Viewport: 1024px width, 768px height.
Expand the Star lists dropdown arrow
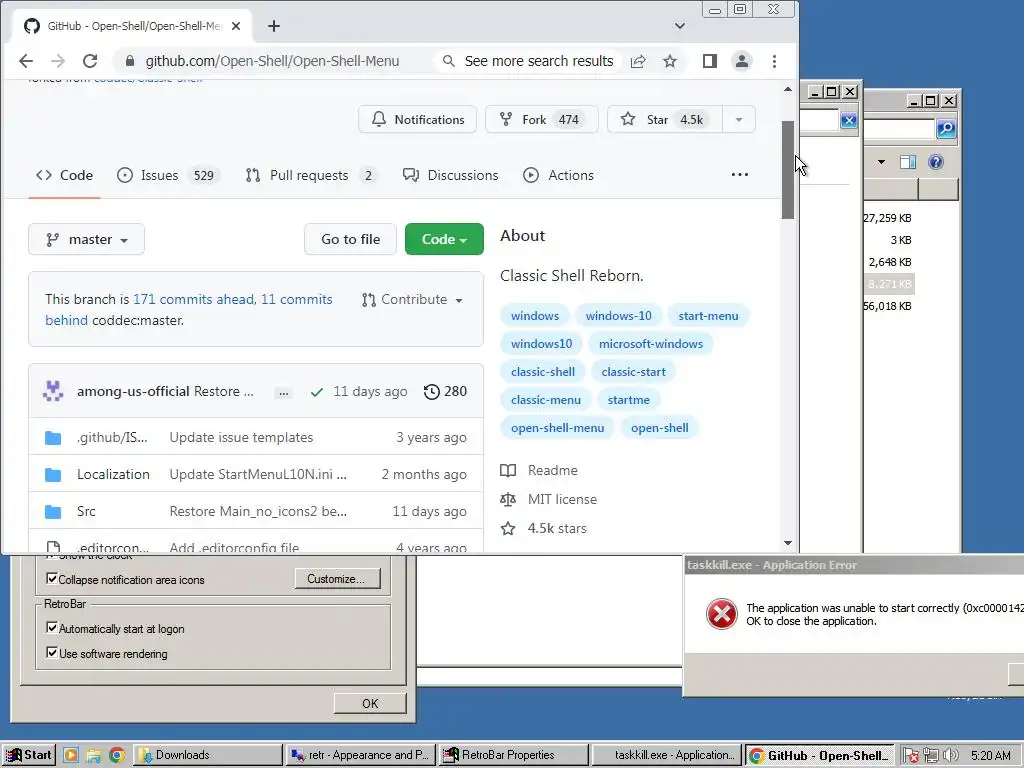pos(739,120)
